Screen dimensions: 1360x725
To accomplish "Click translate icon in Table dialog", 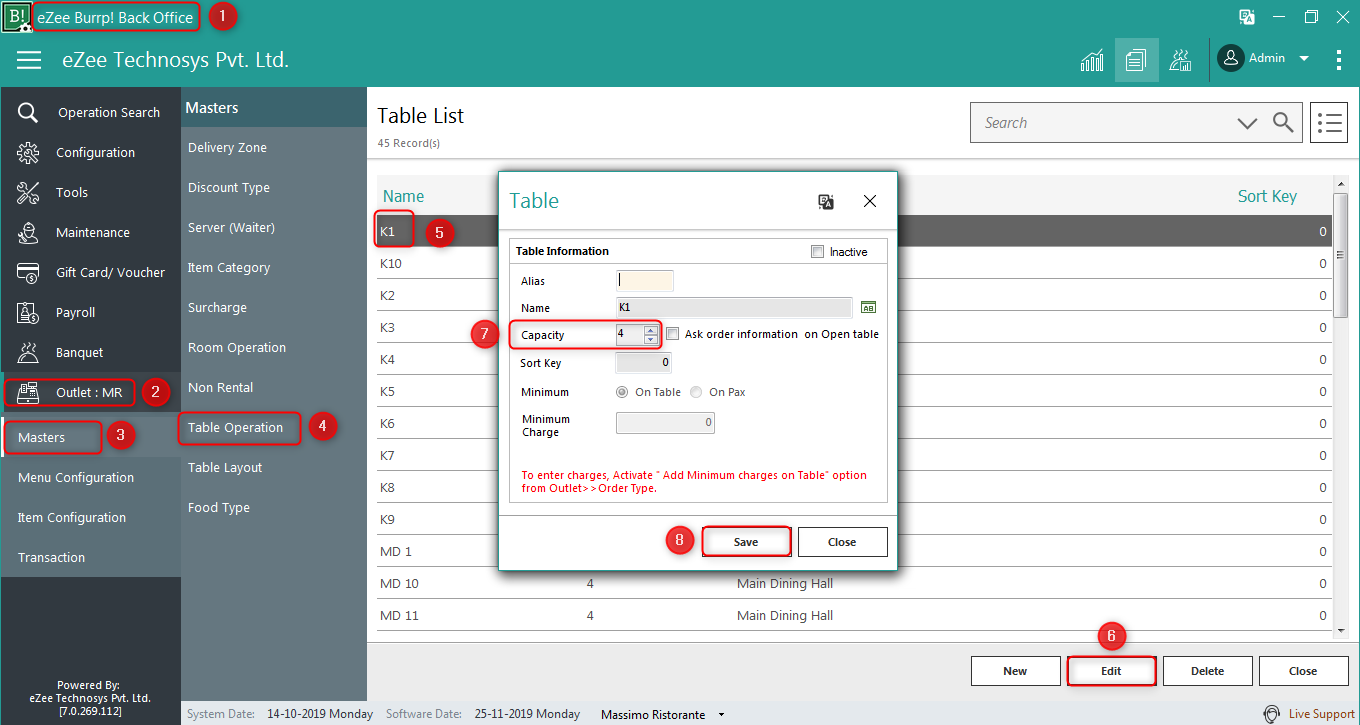I will [826, 201].
